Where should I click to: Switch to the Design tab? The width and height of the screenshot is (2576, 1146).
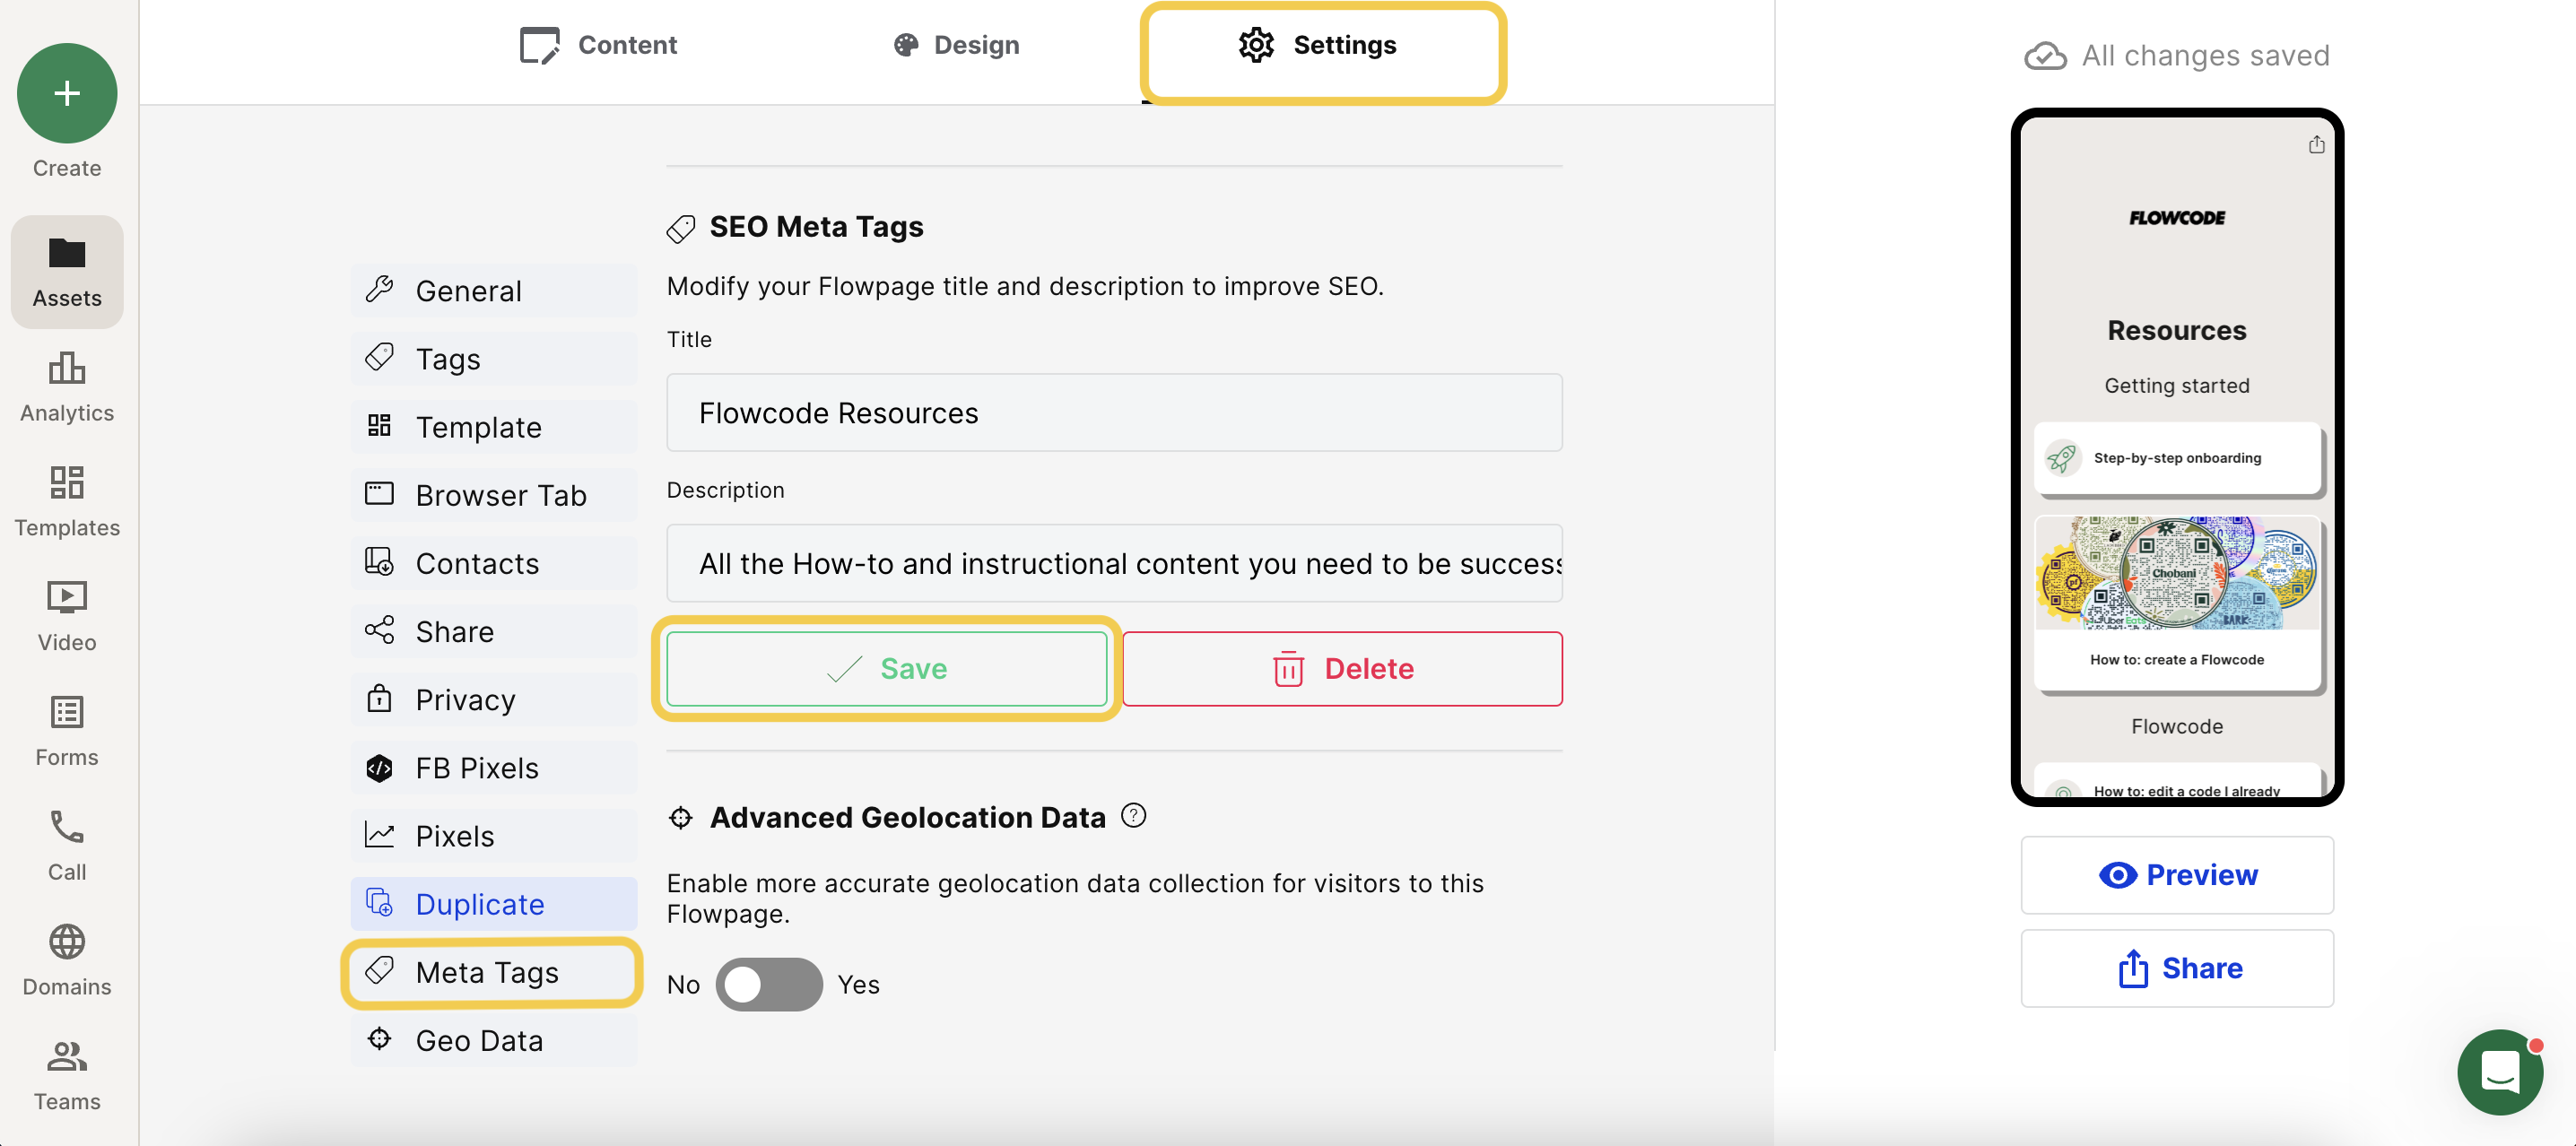[x=956, y=45]
